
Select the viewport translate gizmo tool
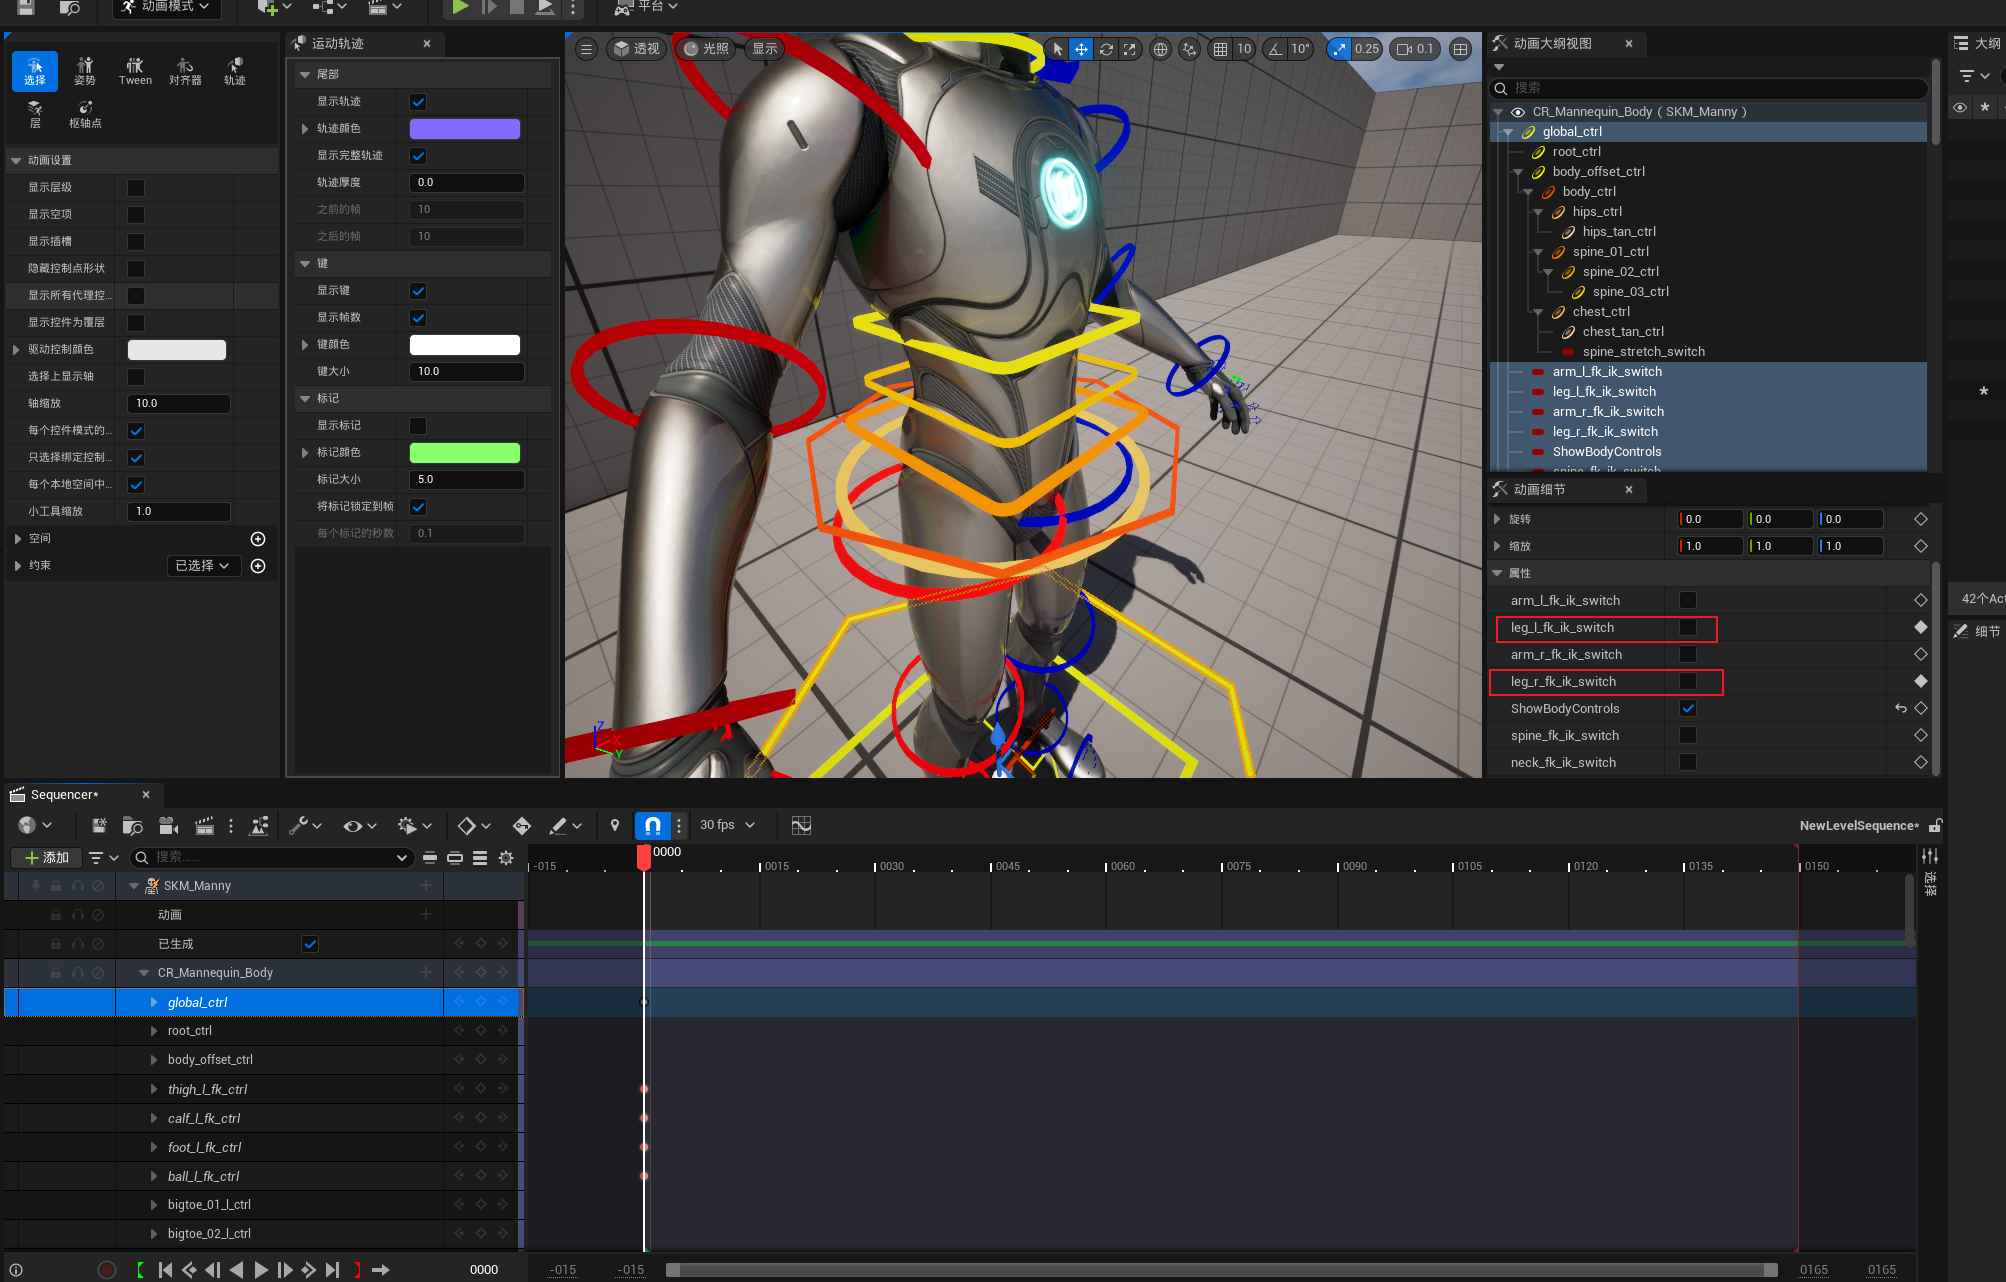[1081, 49]
